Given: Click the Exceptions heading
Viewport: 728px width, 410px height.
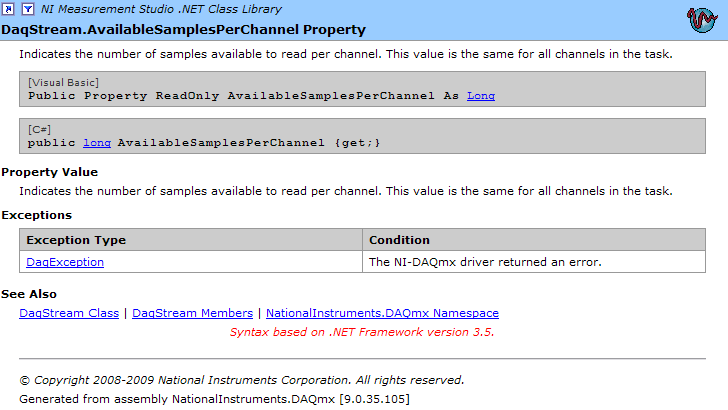Looking at the screenshot, I should [x=37, y=215].
